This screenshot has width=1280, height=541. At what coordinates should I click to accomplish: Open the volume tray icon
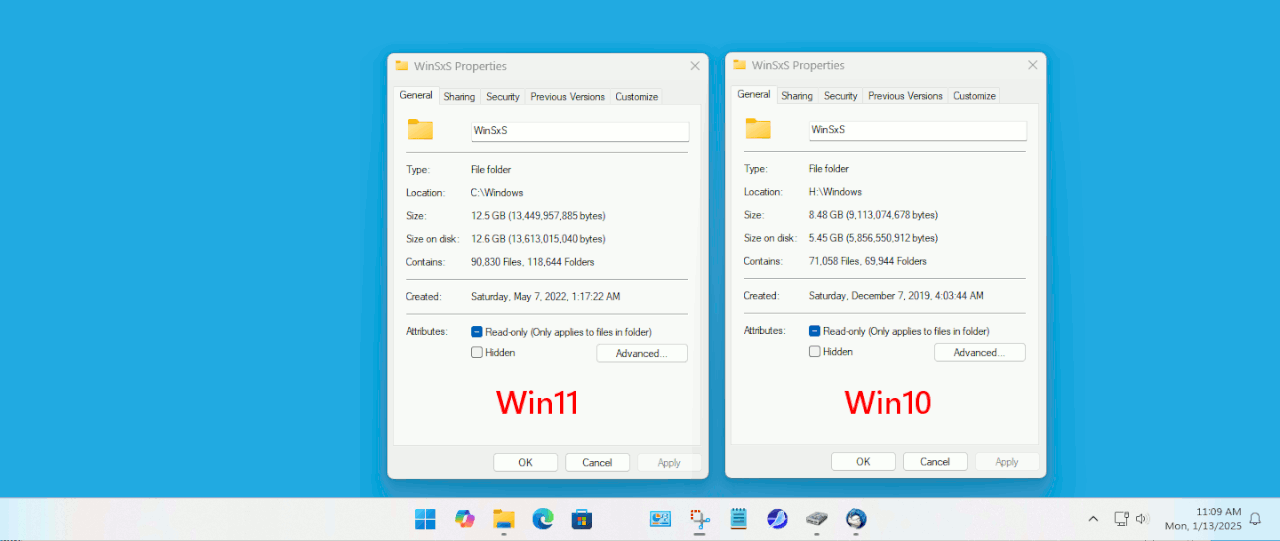1142,518
